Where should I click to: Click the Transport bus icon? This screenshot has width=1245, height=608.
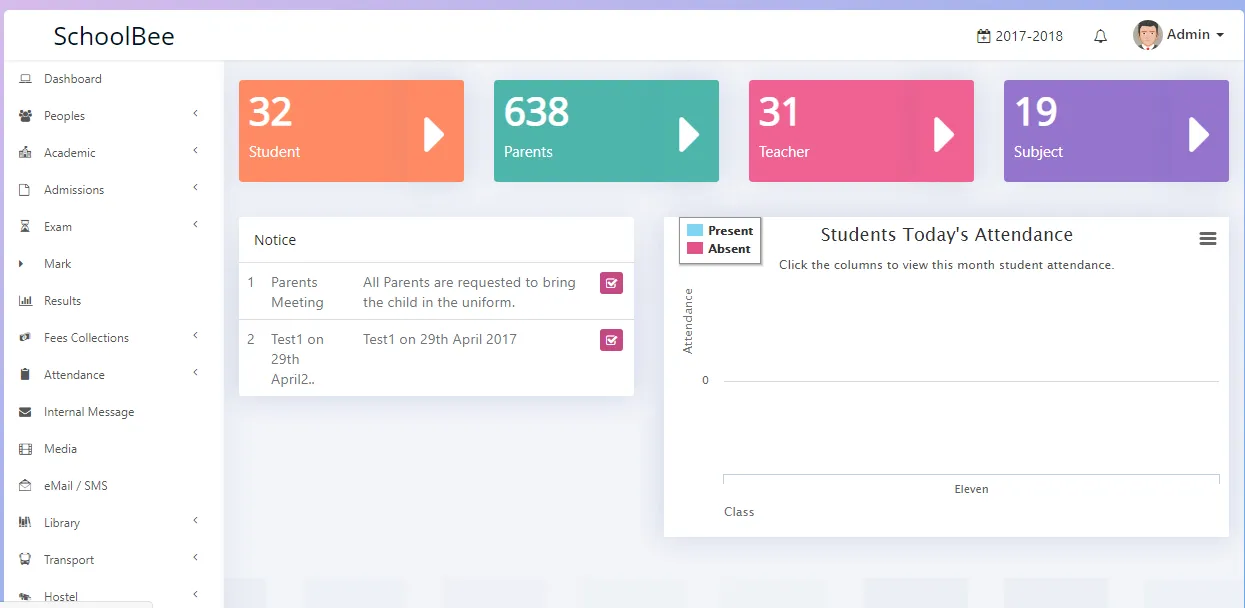25,560
